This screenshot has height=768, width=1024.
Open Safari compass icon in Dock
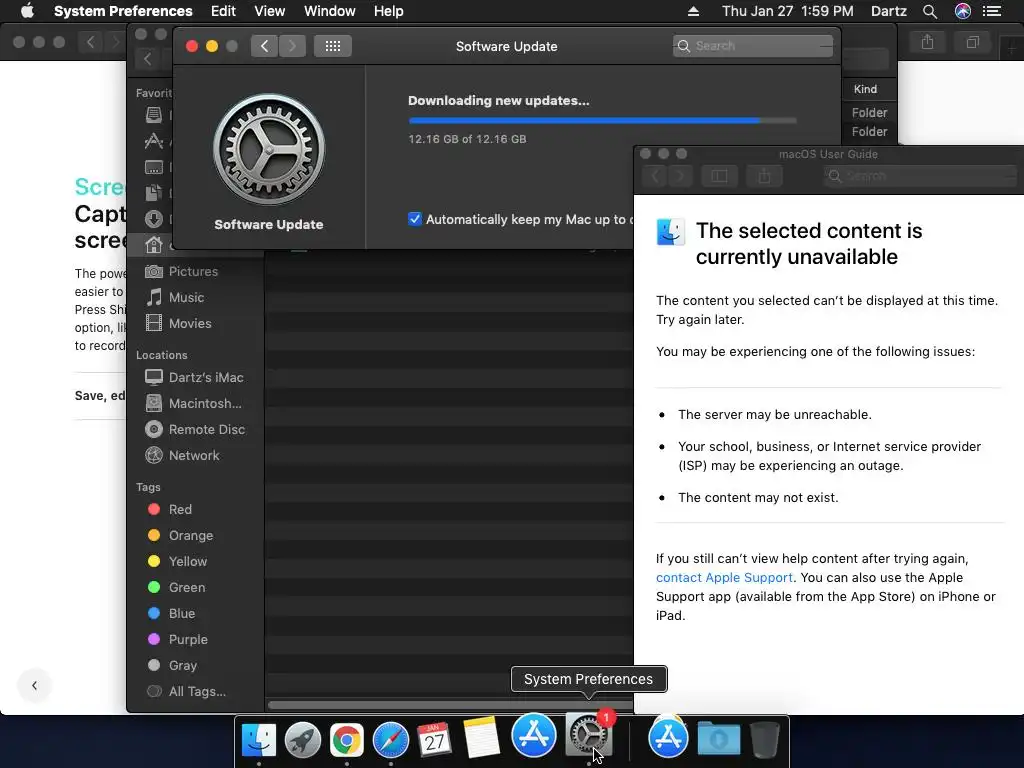[391, 739]
